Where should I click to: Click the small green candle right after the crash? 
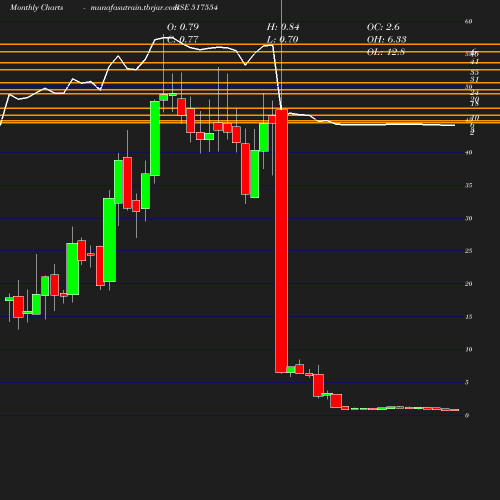pos(291,369)
